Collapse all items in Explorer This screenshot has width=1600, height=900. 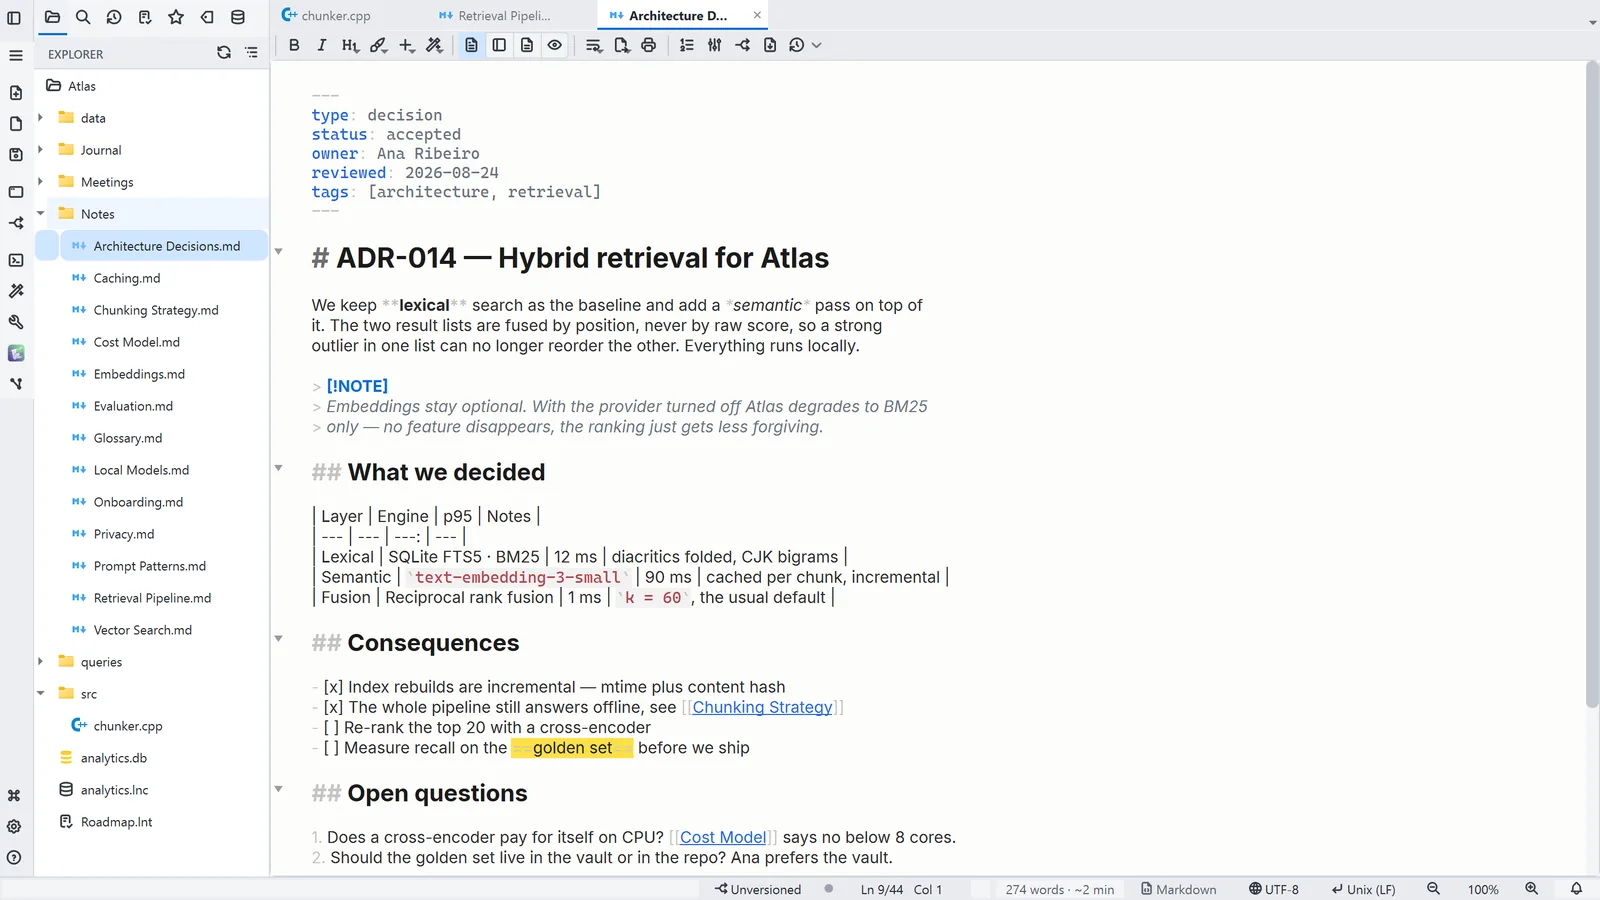(251, 53)
